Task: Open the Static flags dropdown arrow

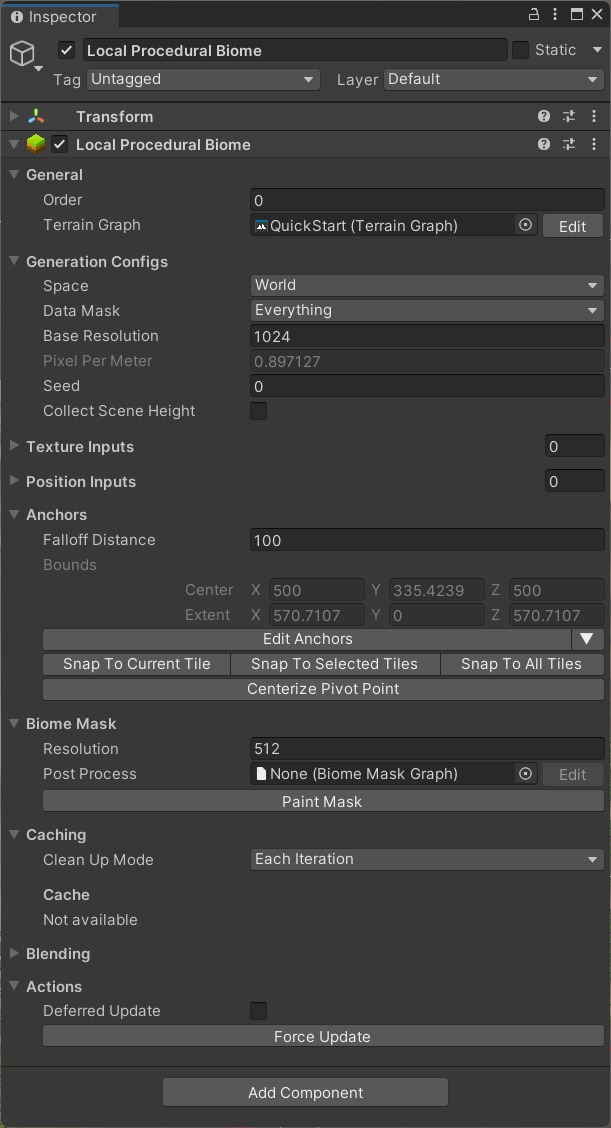Action: (597, 50)
